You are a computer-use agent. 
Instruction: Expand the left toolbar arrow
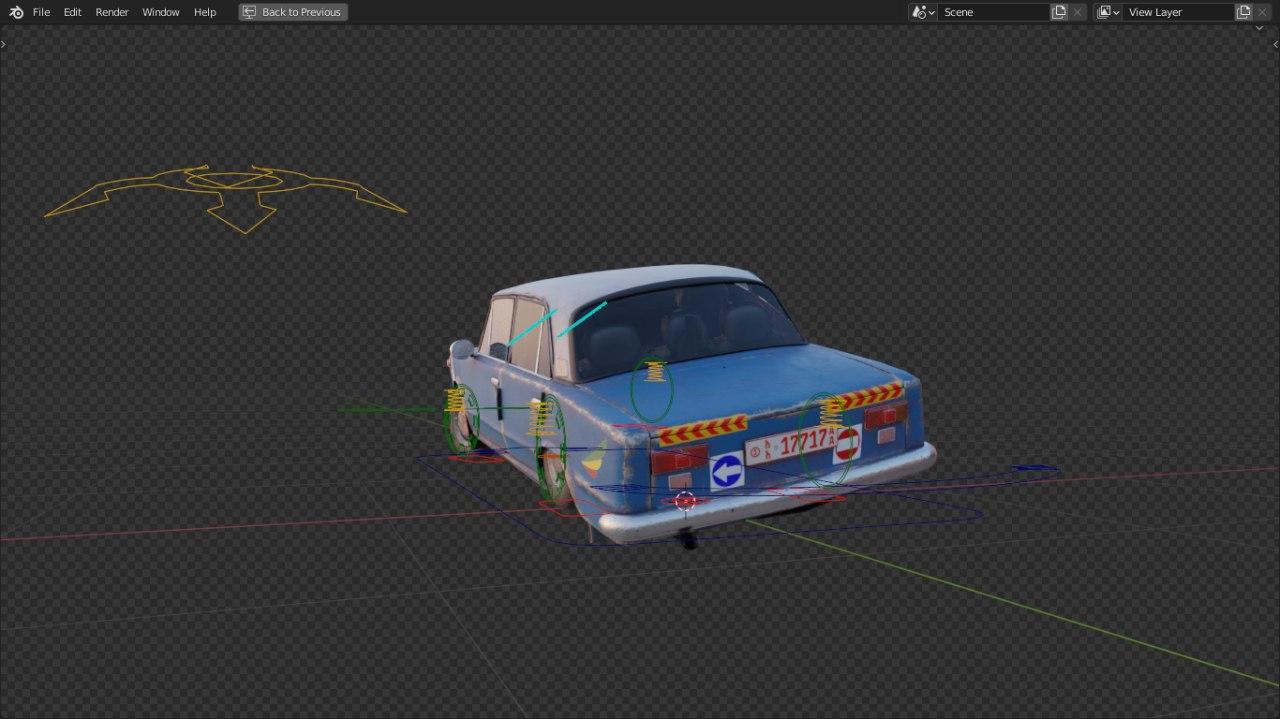[4, 44]
